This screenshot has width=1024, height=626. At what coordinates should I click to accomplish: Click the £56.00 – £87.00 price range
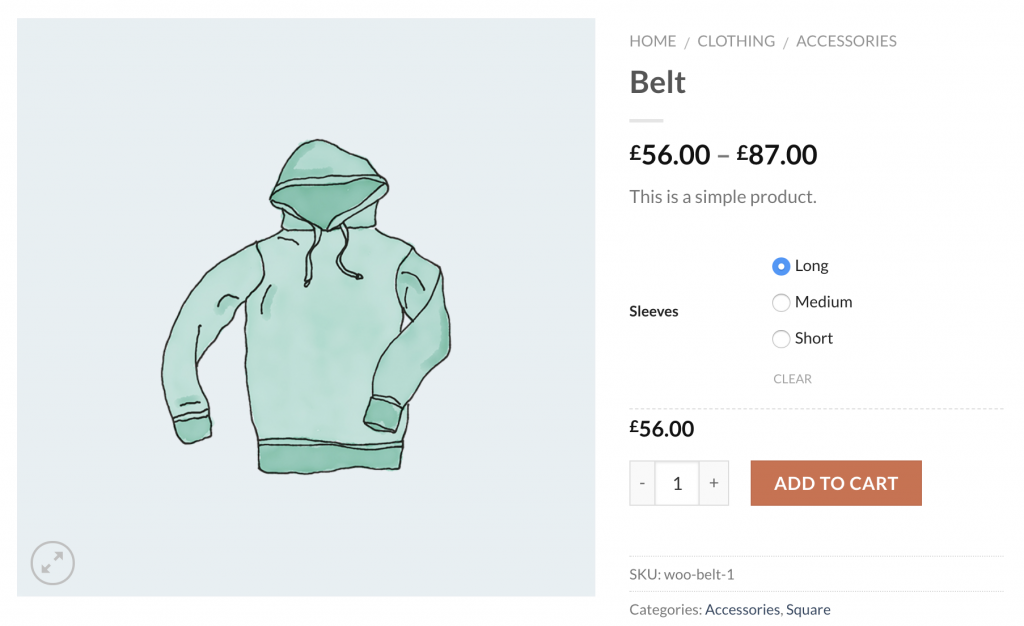tap(723, 155)
